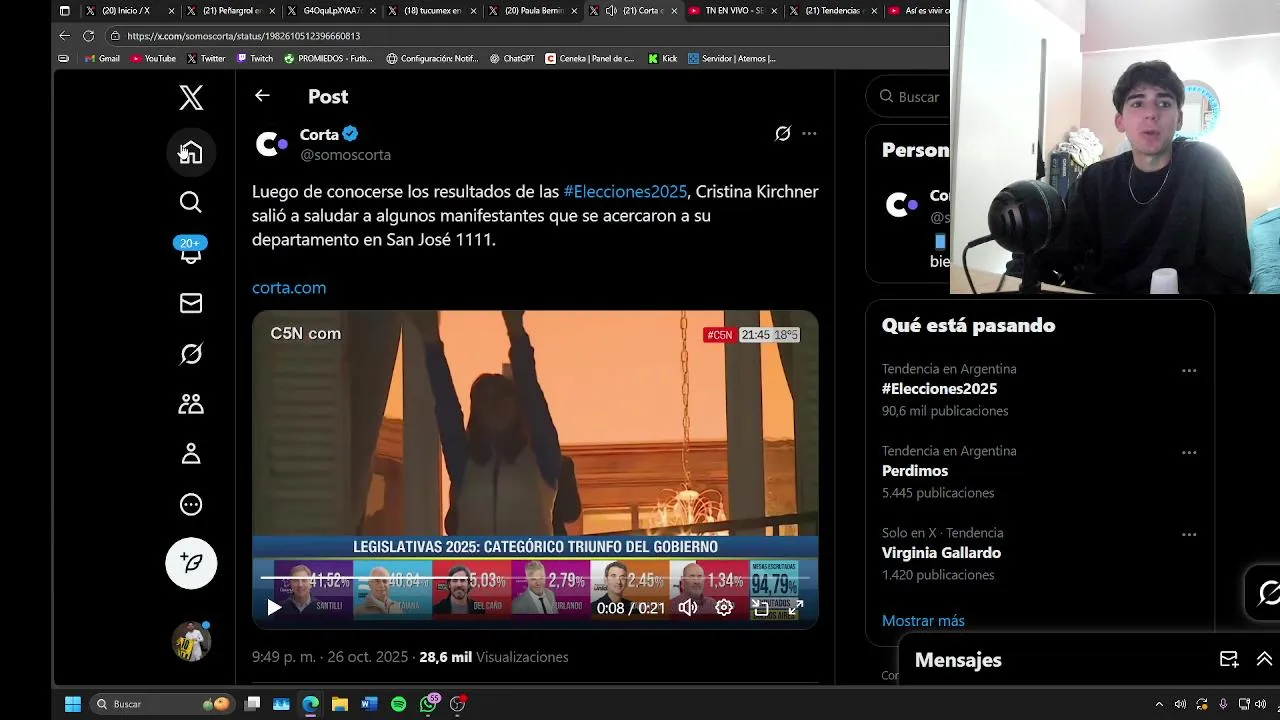Open the Virginia Gallardo trending topic
Screen dimensions: 1280x720
(x=941, y=552)
